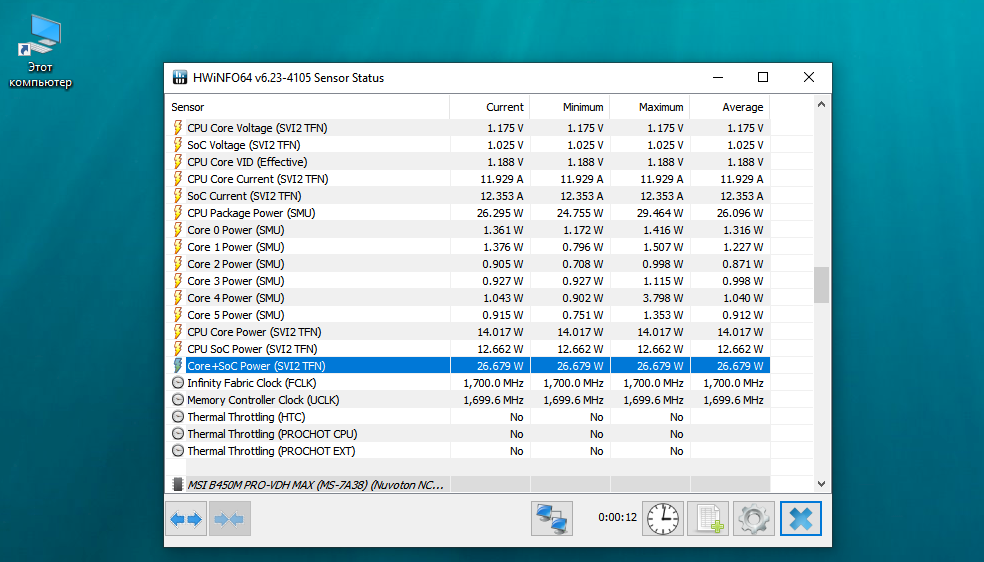Image resolution: width=984 pixels, height=562 pixels.
Task: Maximize the HWiNFO64 Sensor Status window
Action: (763, 78)
